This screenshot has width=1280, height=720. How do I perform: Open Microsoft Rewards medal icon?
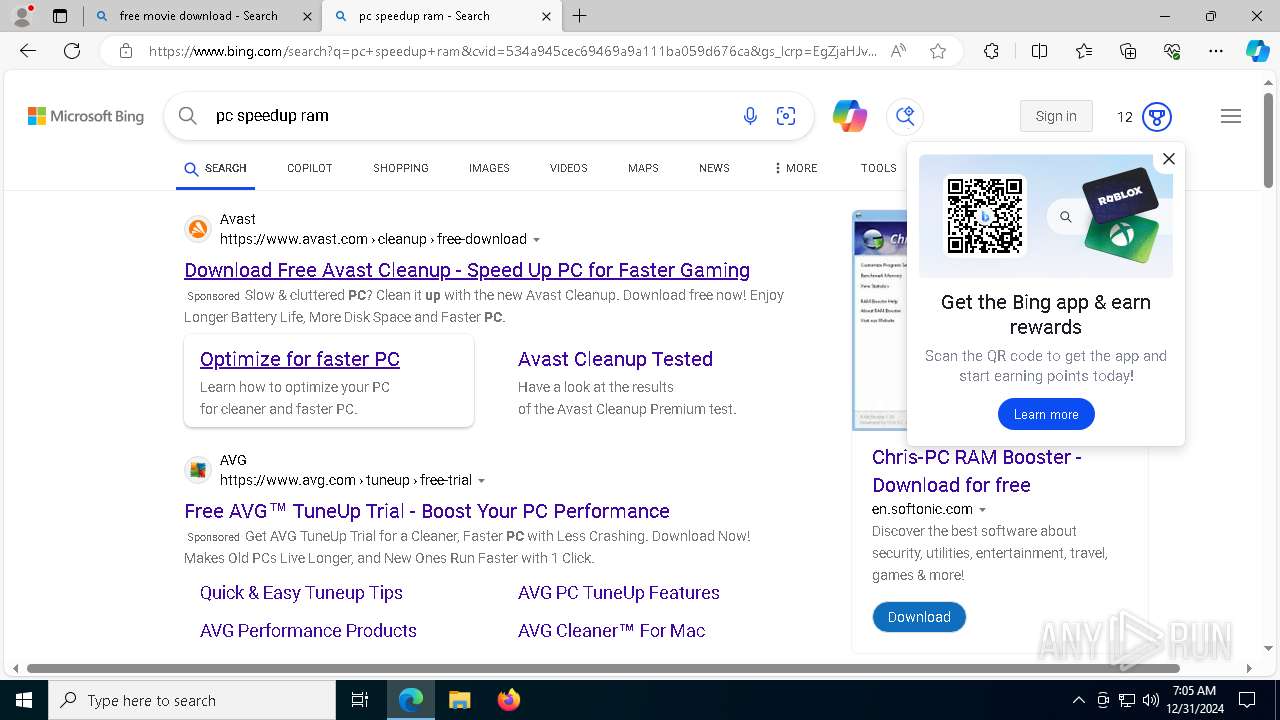coord(1157,117)
